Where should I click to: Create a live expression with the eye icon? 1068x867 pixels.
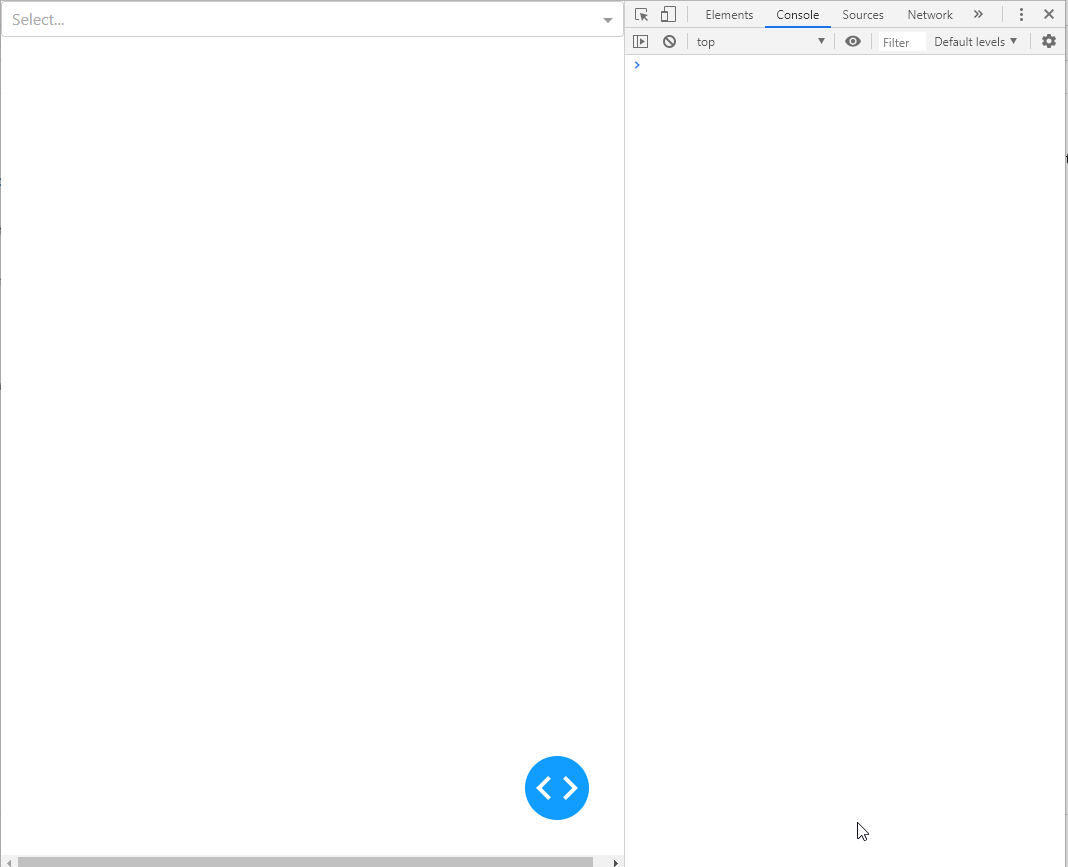(853, 41)
